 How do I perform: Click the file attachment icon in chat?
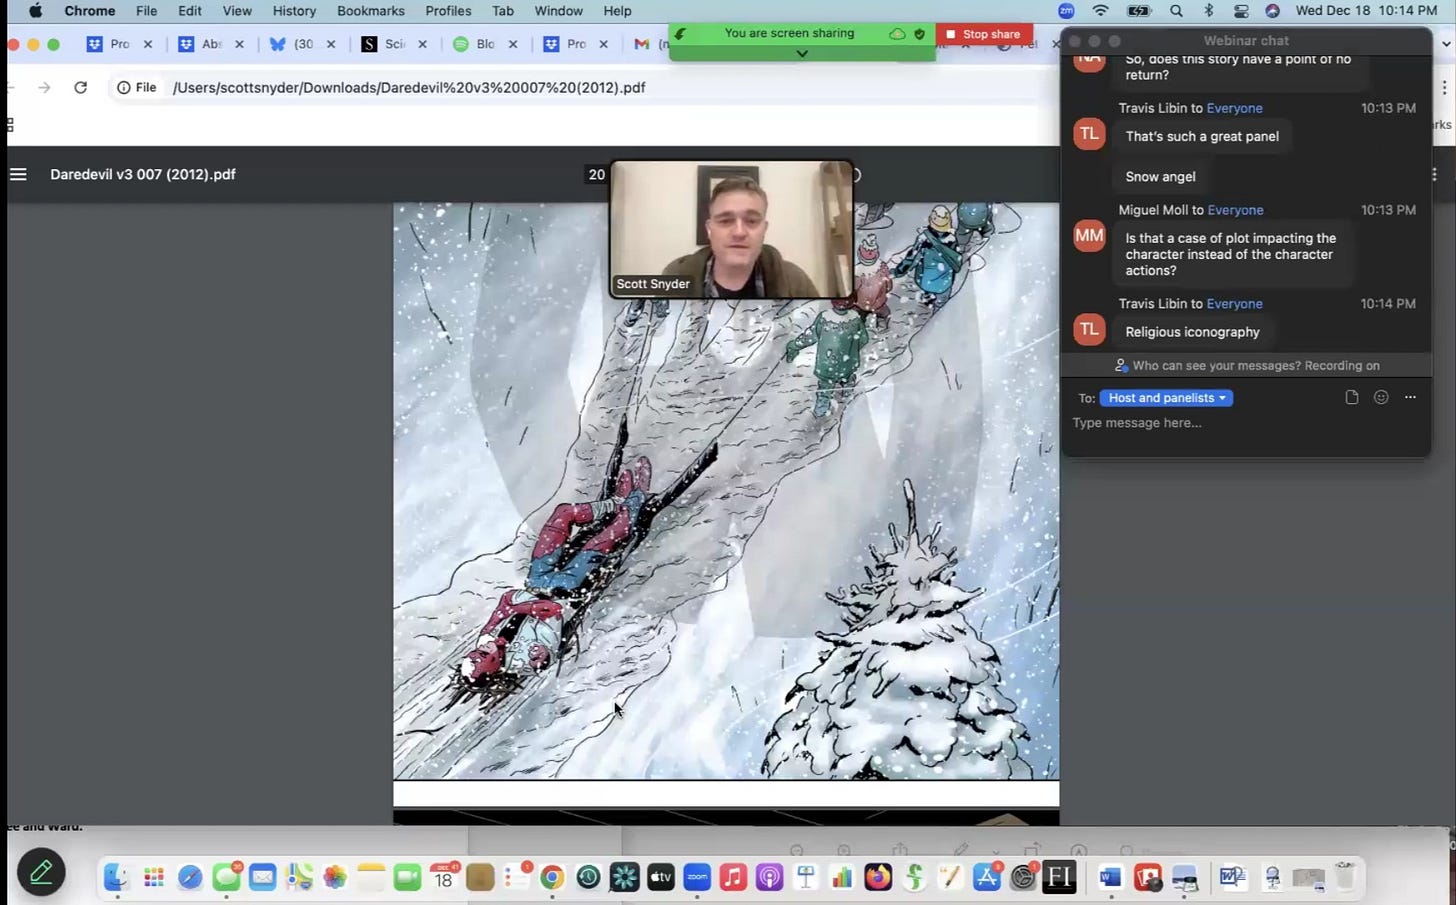click(1352, 397)
